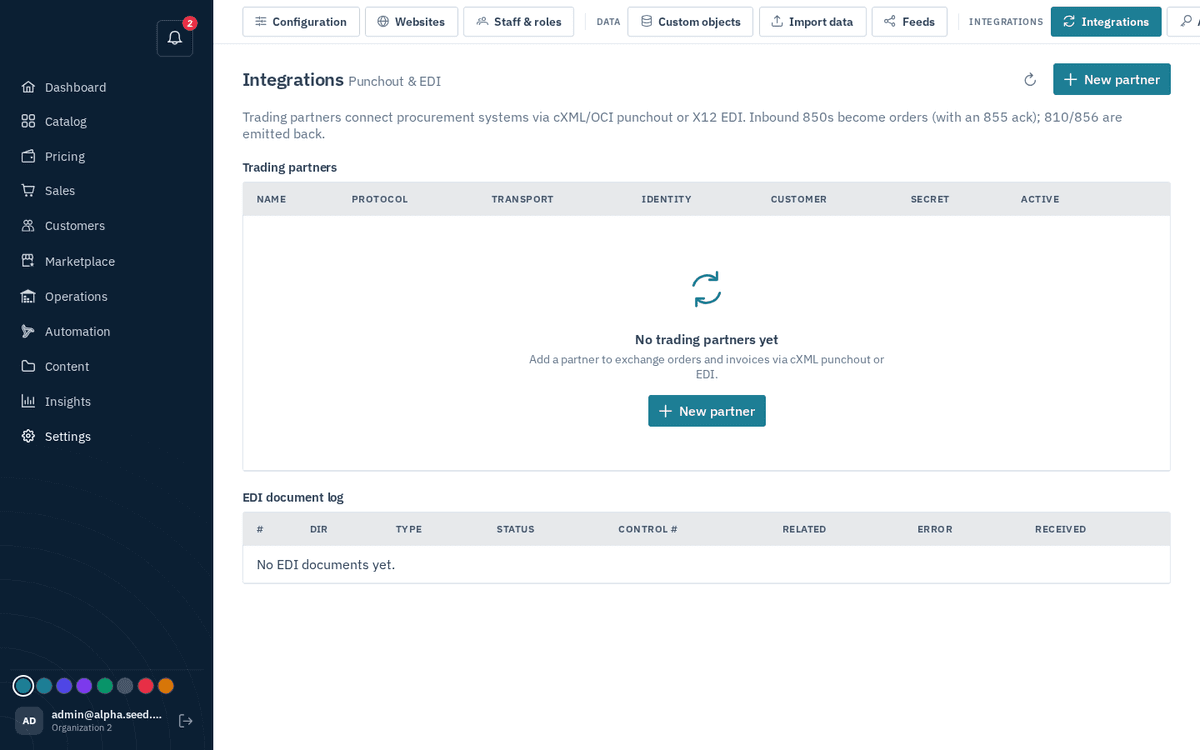Click the CUSTOMER column header
The width and height of the screenshot is (1200, 750).
(x=798, y=199)
